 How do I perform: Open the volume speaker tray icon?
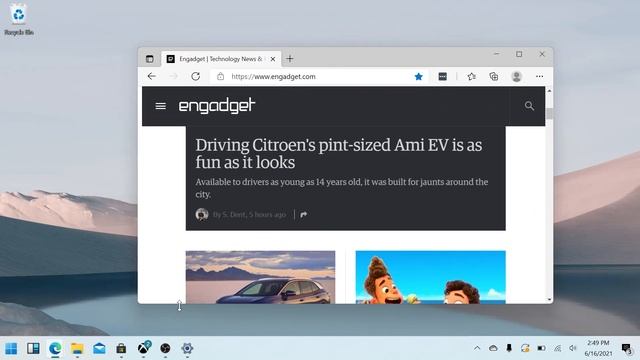(x=573, y=348)
